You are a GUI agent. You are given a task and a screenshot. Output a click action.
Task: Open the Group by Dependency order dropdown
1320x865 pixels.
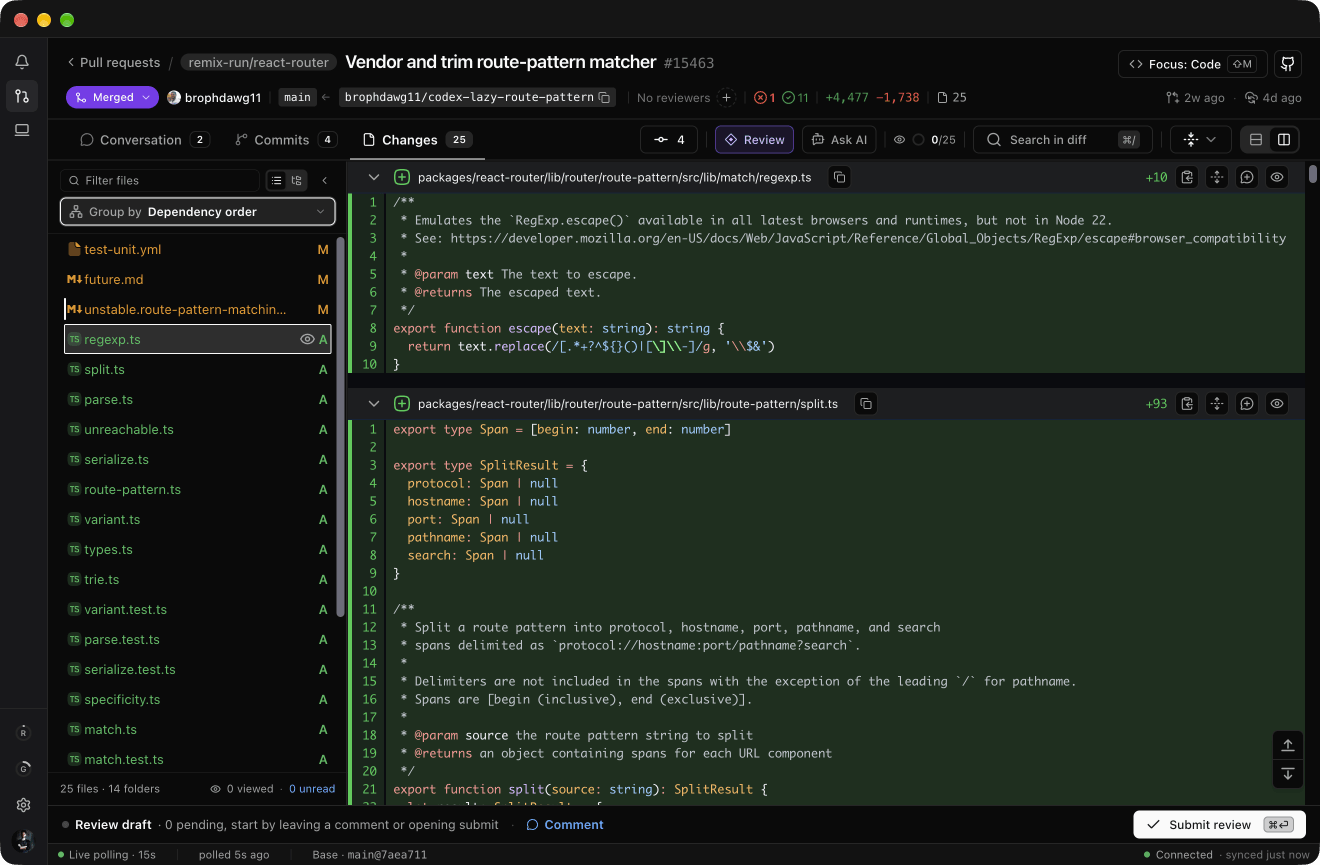coord(198,212)
